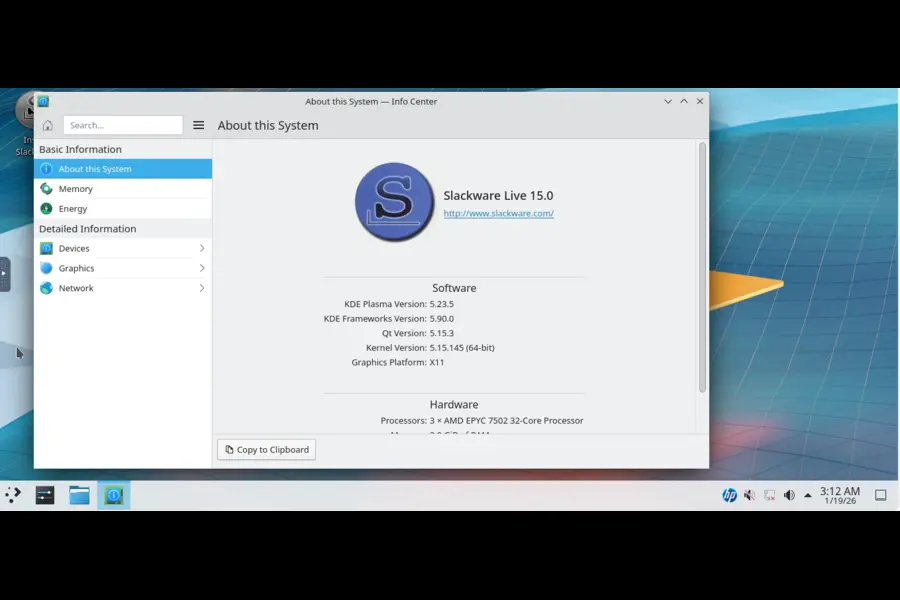900x600 pixels.
Task: Open the slackware.com website link
Action: point(498,213)
